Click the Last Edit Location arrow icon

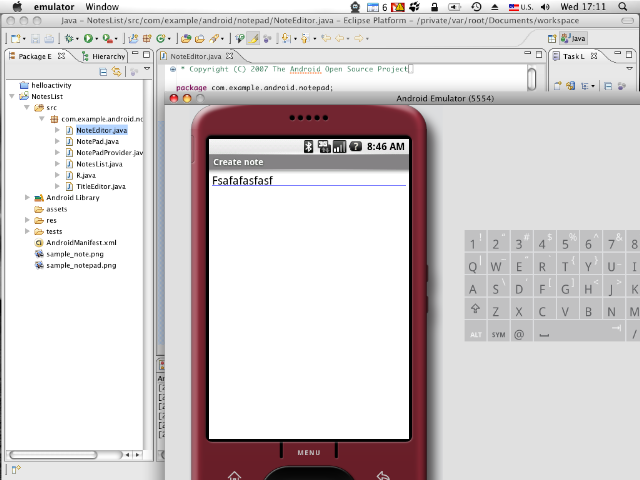[326, 38]
